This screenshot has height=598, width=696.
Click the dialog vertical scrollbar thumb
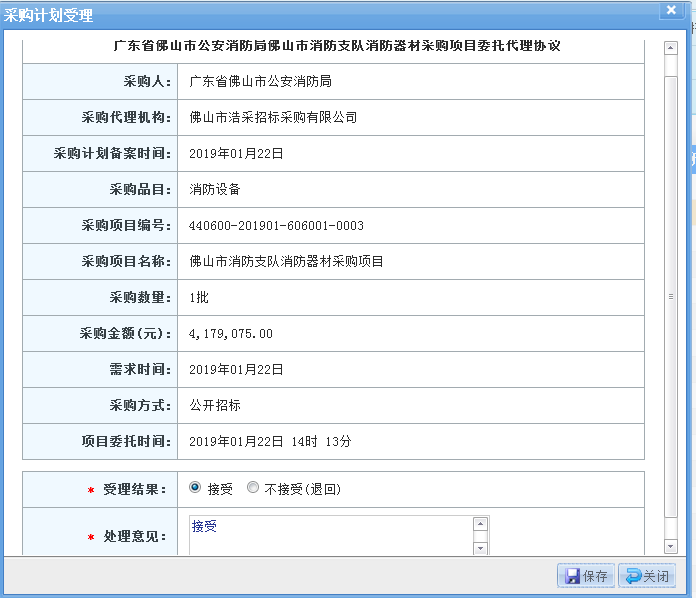coord(671,297)
